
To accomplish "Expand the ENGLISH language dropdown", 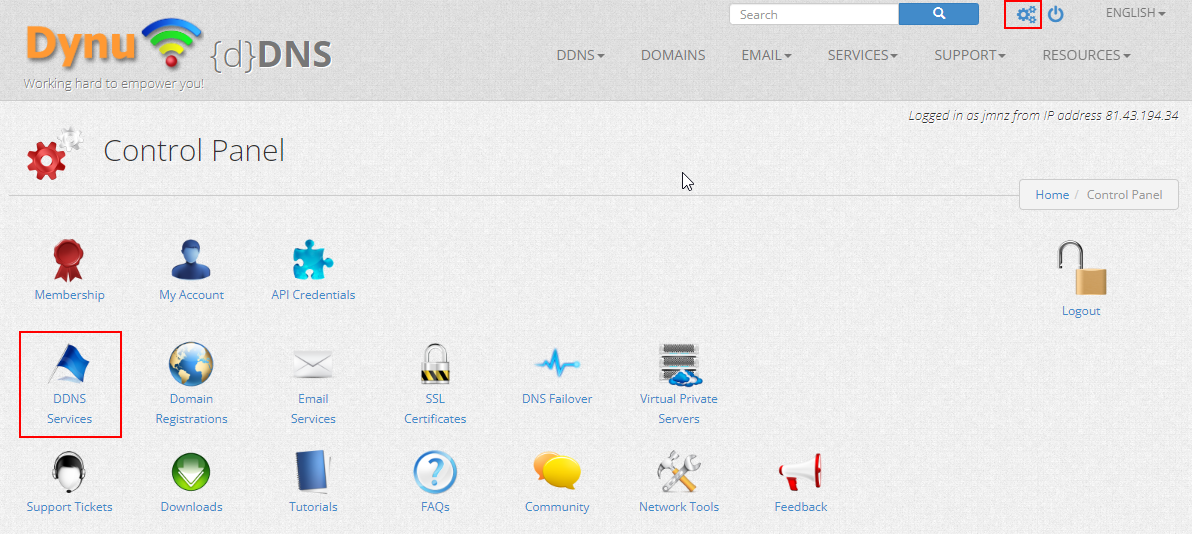I will click(1136, 13).
